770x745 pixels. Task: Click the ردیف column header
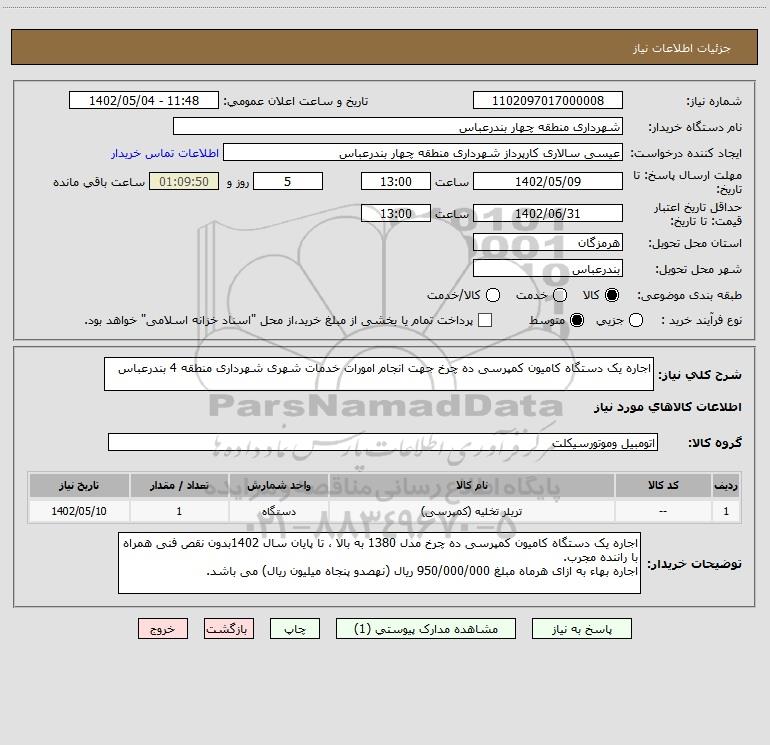coord(726,485)
